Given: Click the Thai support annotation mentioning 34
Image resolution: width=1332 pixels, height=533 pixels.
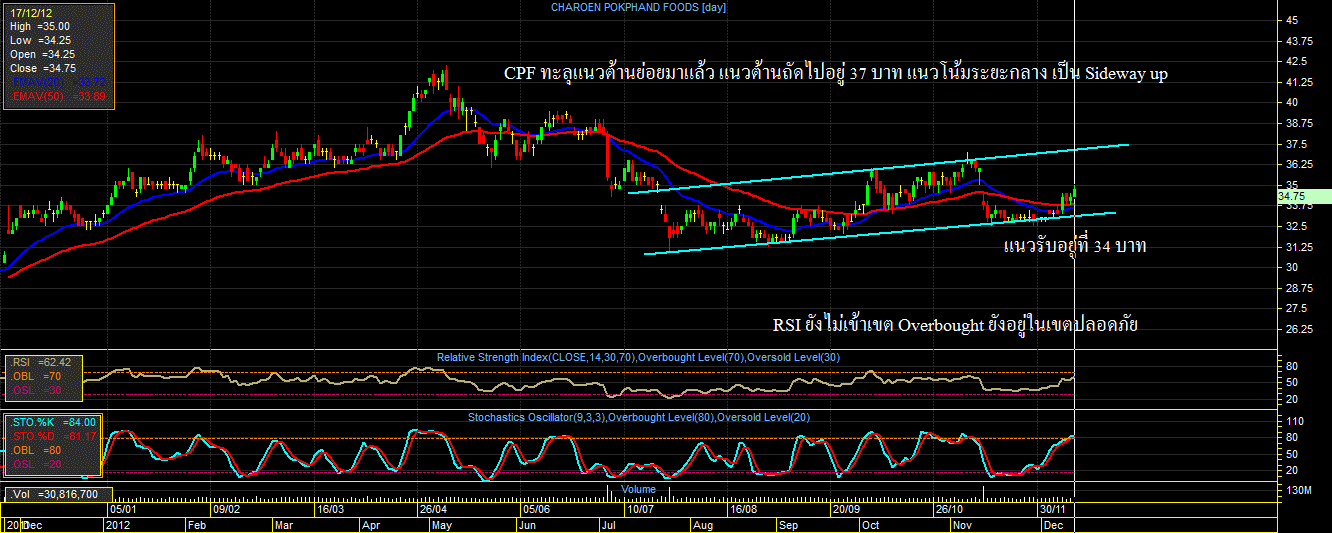Looking at the screenshot, I should [1074, 246].
